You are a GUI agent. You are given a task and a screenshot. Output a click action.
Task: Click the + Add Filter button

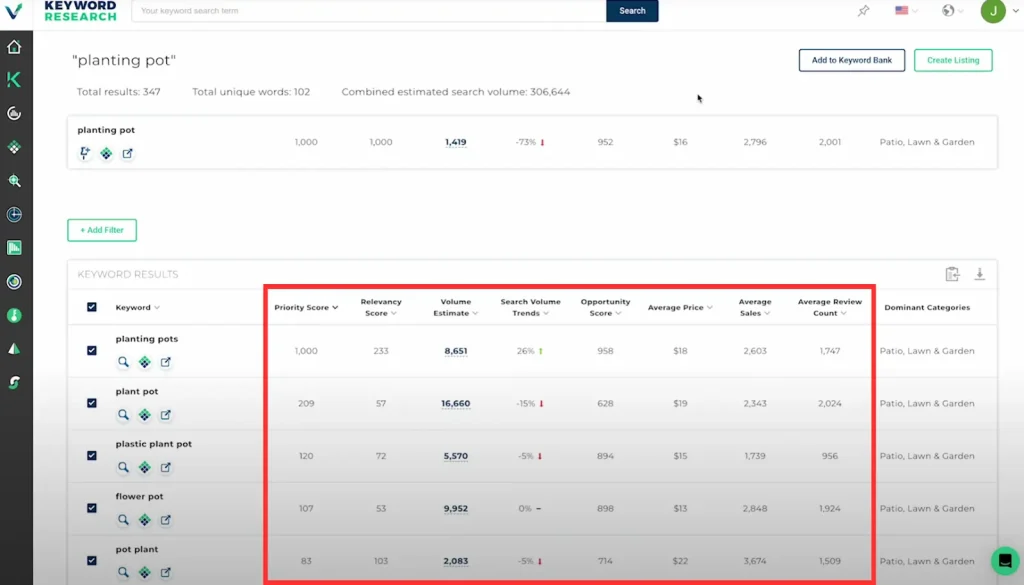[102, 230]
